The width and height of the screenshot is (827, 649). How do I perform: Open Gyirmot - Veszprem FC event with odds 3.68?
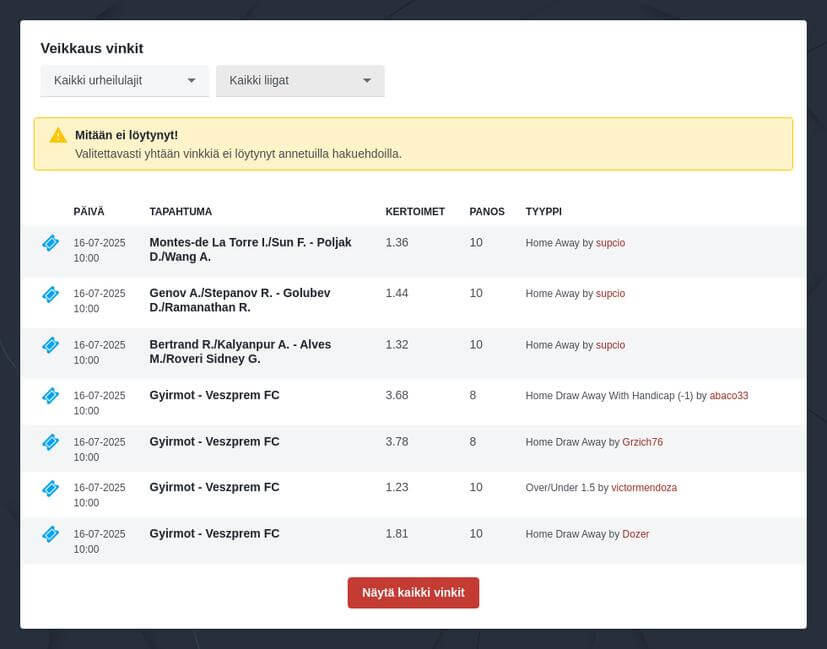[x=214, y=395]
